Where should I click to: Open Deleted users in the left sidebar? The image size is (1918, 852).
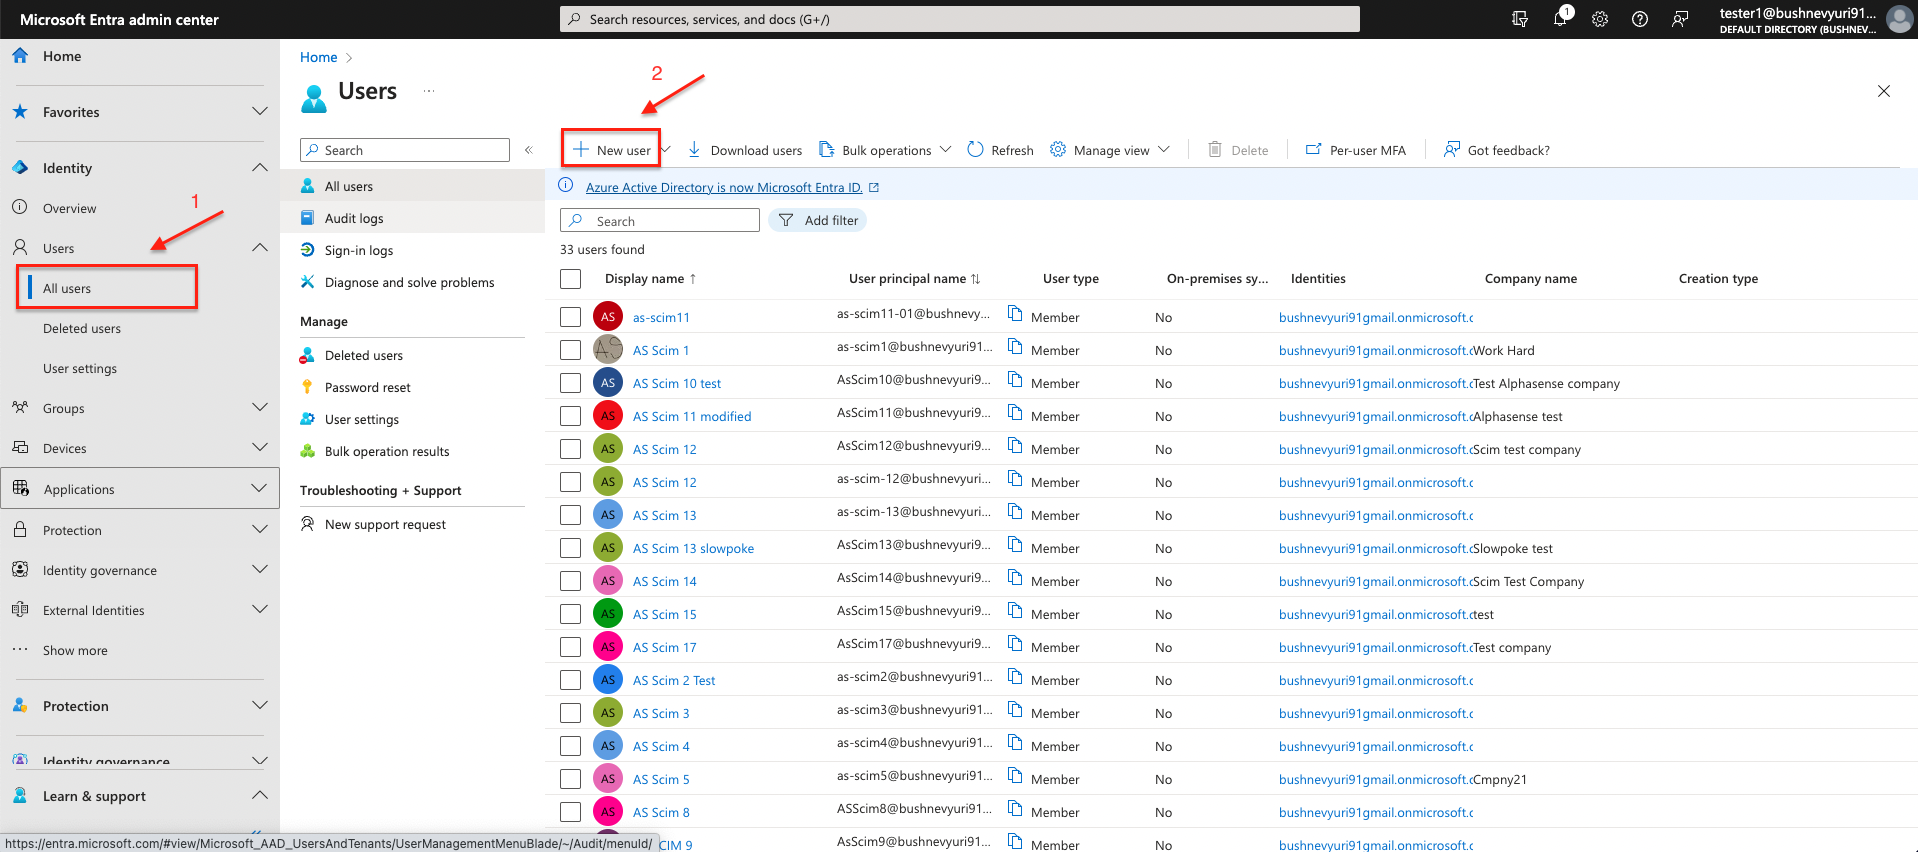coord(82,328)
